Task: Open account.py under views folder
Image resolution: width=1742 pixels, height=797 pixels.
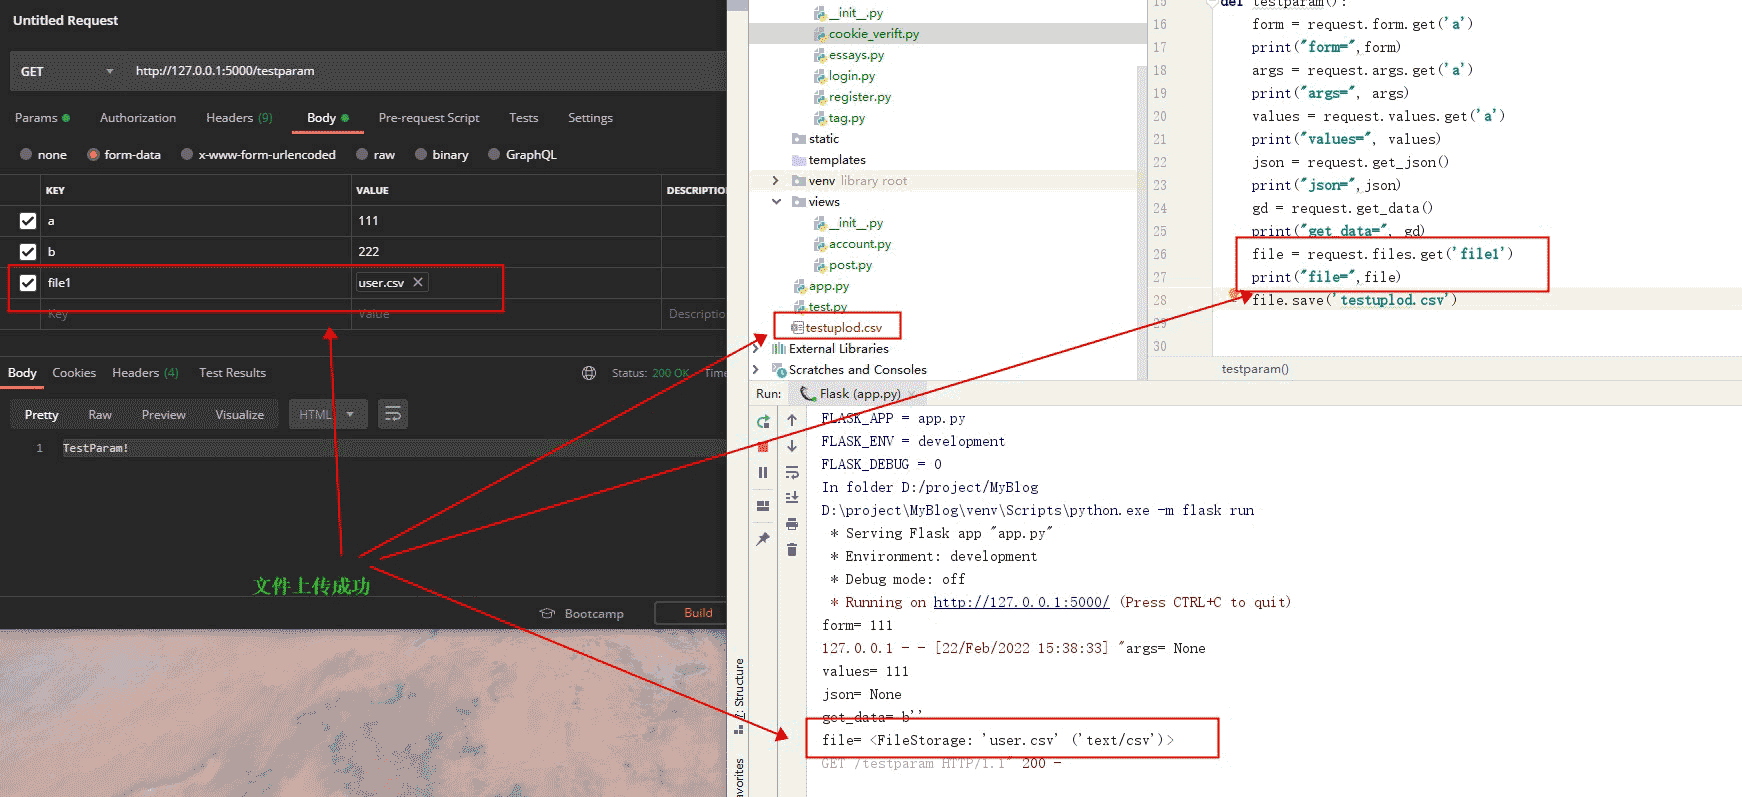Action: coord(859,244)
